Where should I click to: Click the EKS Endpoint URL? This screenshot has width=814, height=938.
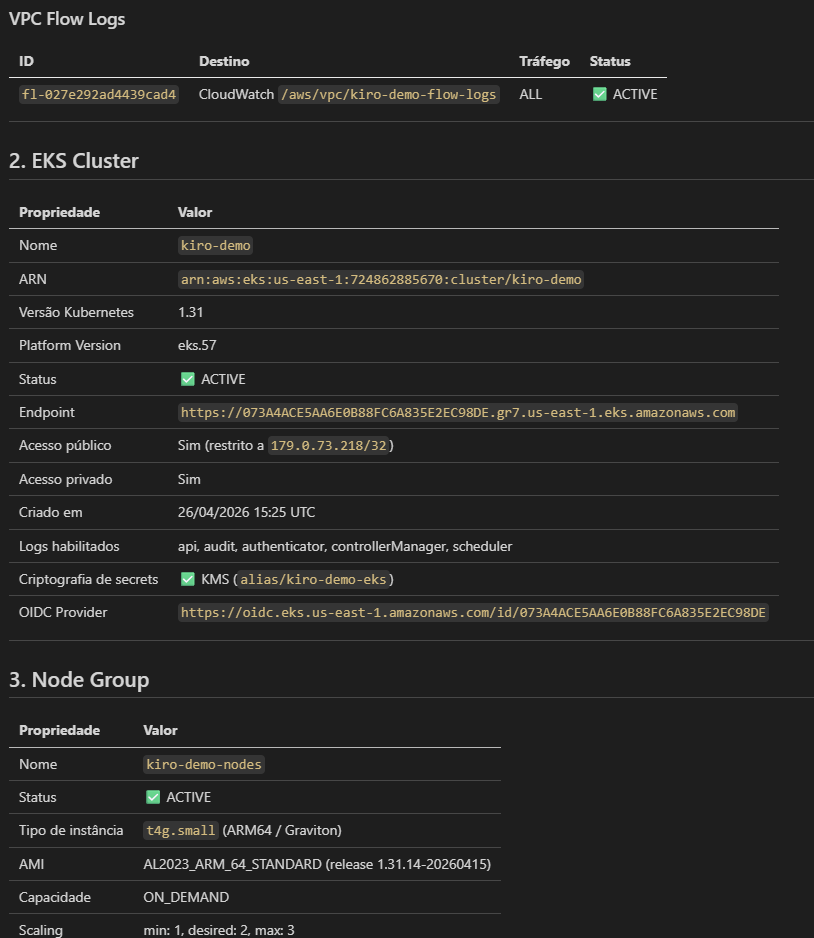pyautogui.click(x=457, y=412)
